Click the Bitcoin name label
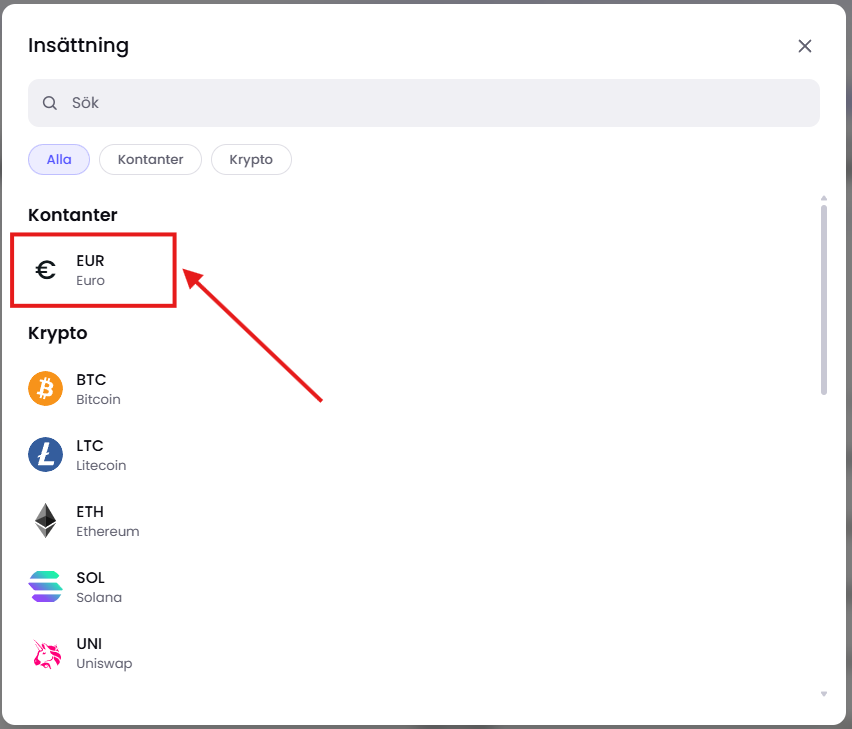Viewport: 852px width, 729px height. 98,399
